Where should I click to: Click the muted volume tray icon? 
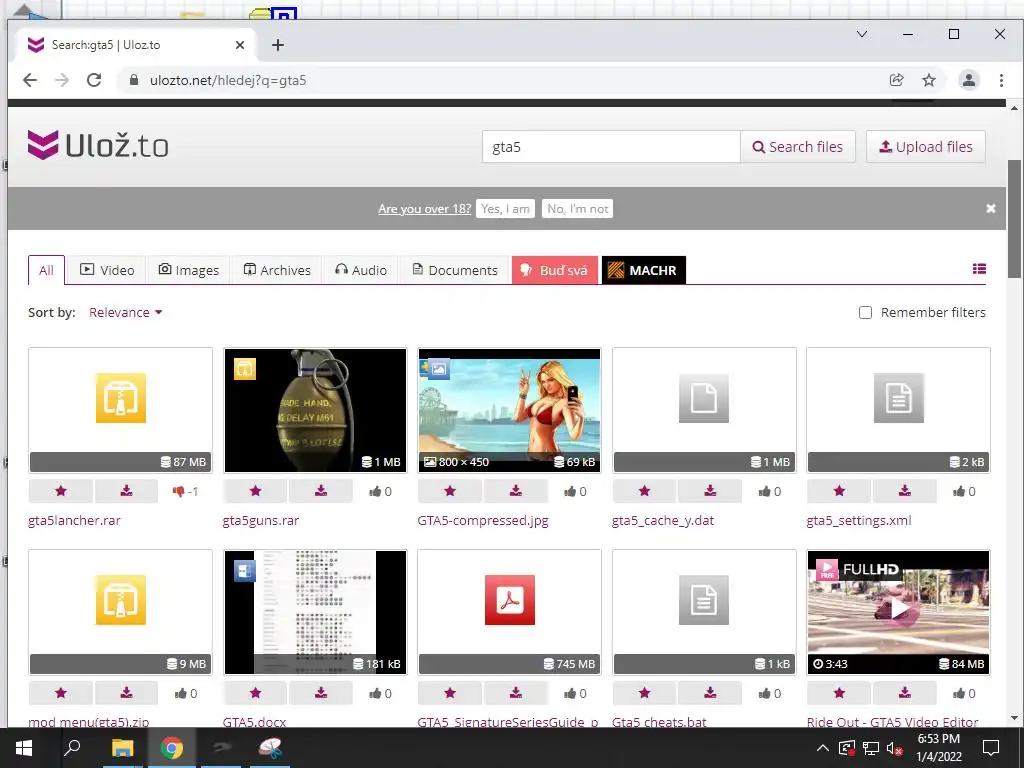(x=894, y=748)
